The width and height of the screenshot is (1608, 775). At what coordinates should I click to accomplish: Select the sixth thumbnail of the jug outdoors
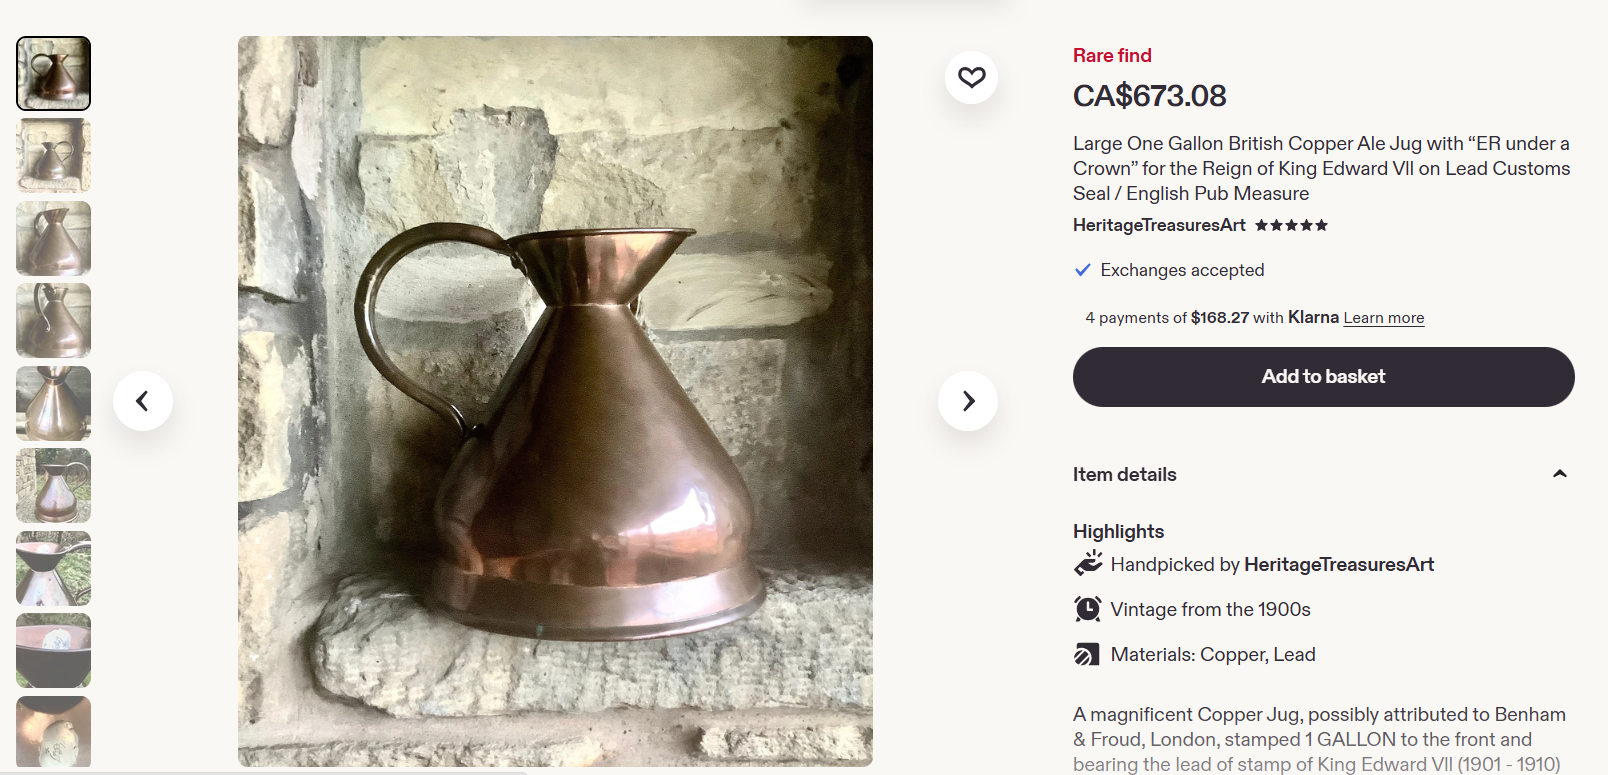click(54, 485)
